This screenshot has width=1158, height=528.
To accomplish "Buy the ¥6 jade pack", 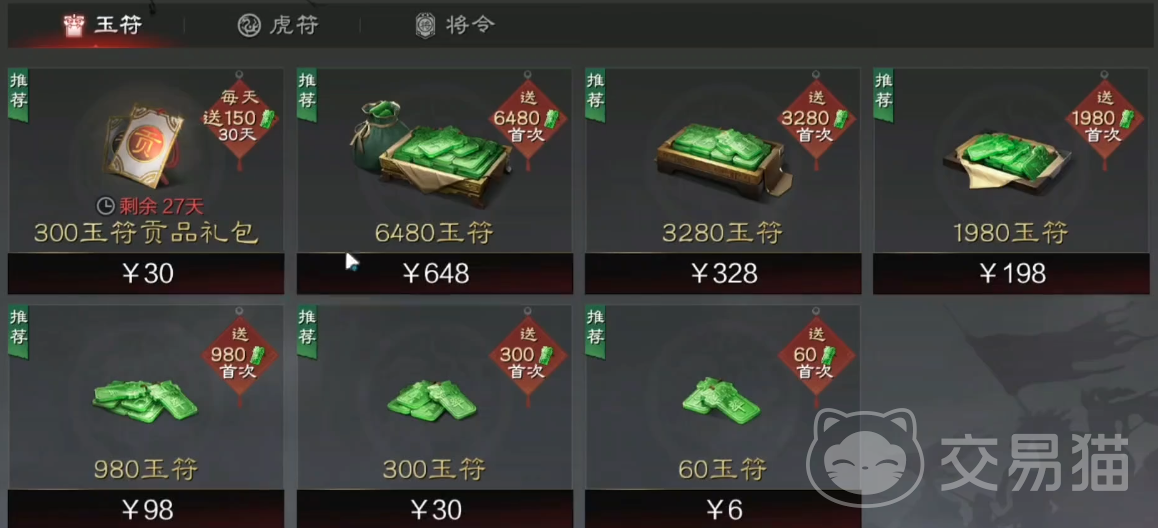I will click(723, 510).
